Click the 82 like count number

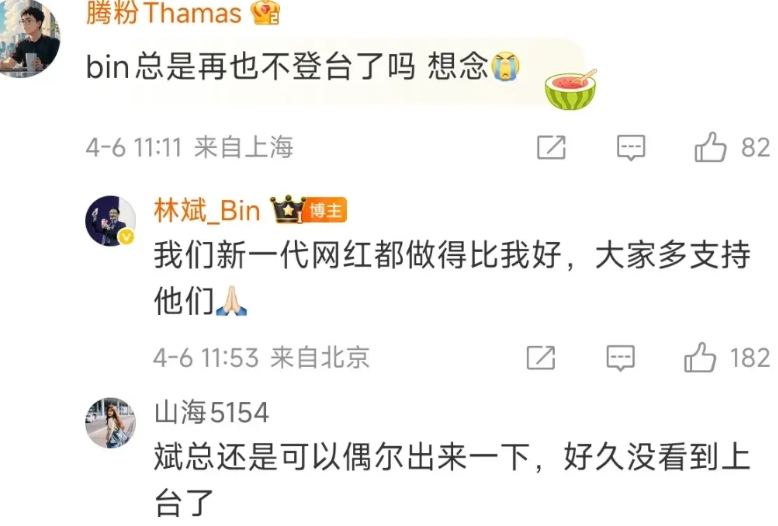756,147
